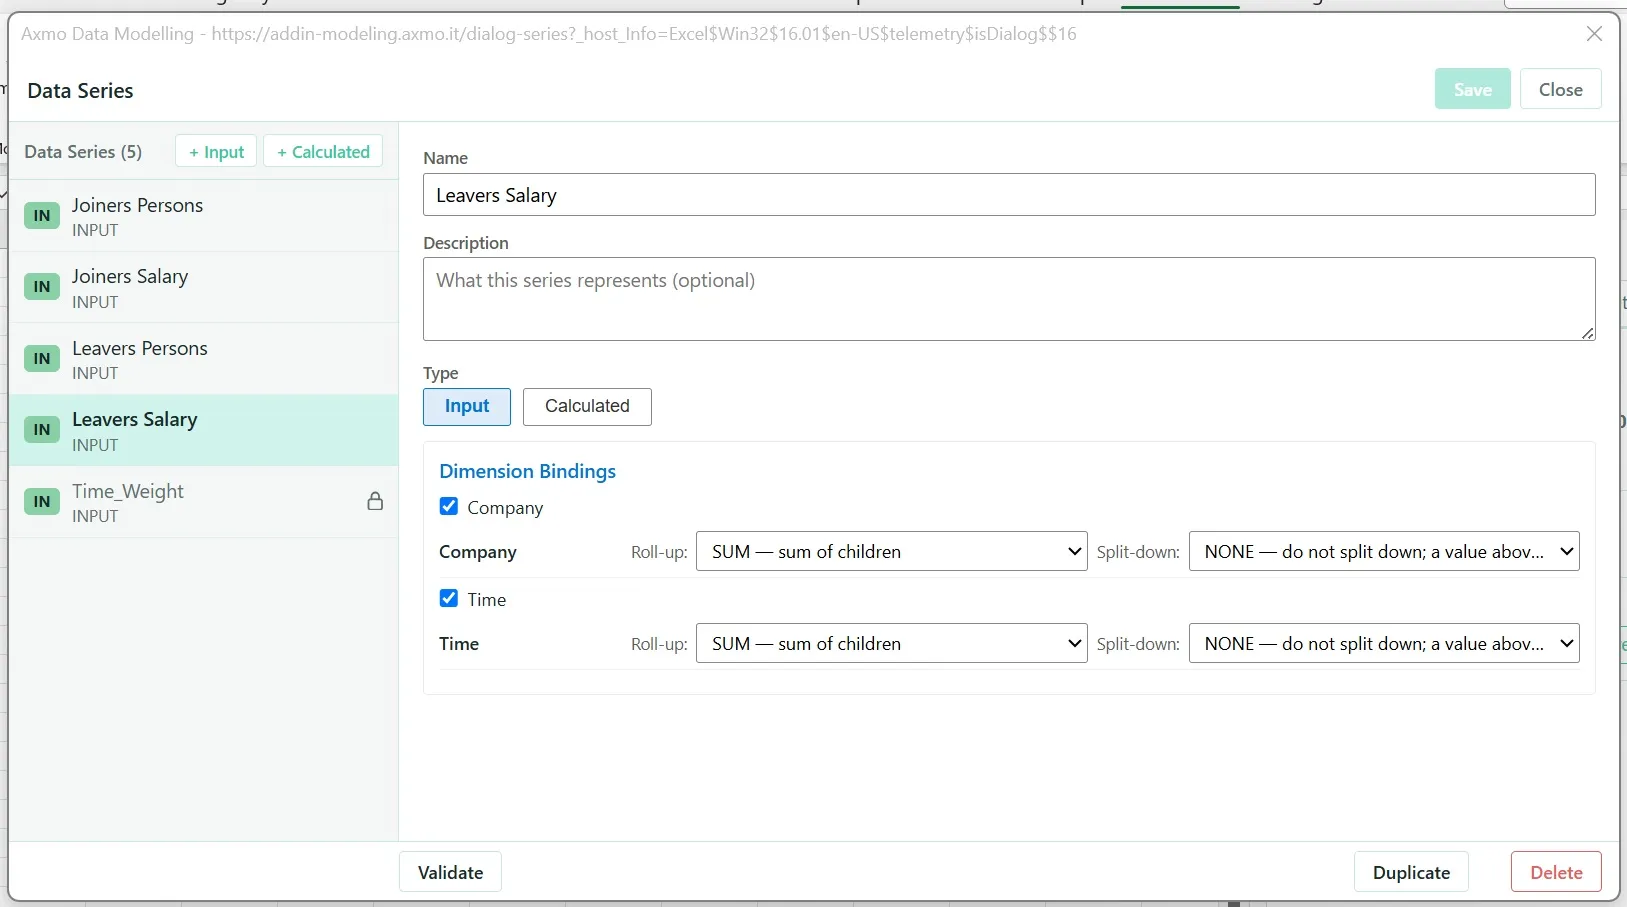This screenshot has width=1627, height=907.
Task: Select Time_Weight series
Action: pos(204,502)
